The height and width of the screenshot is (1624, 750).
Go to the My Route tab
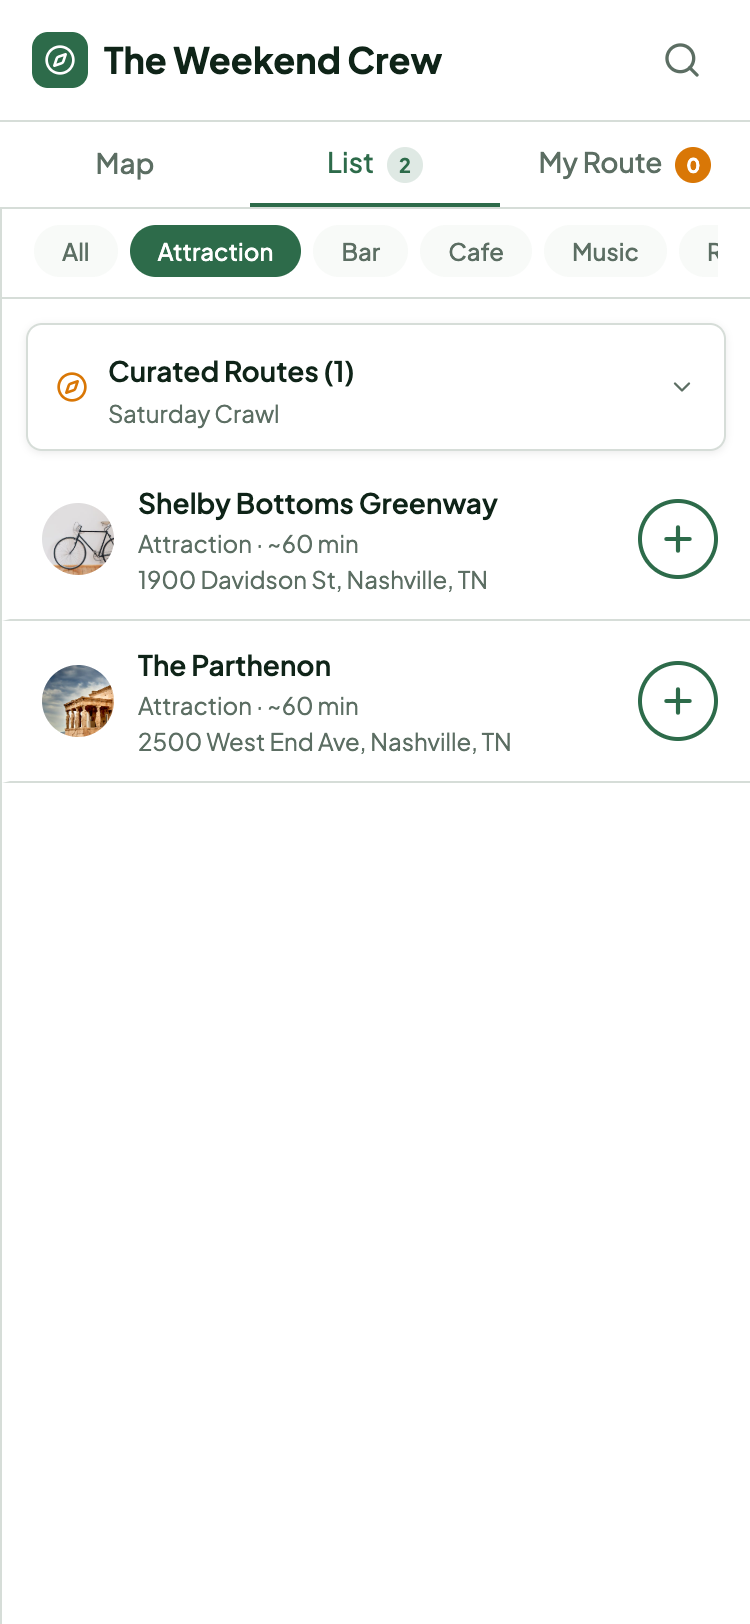(x=600, y=164)
